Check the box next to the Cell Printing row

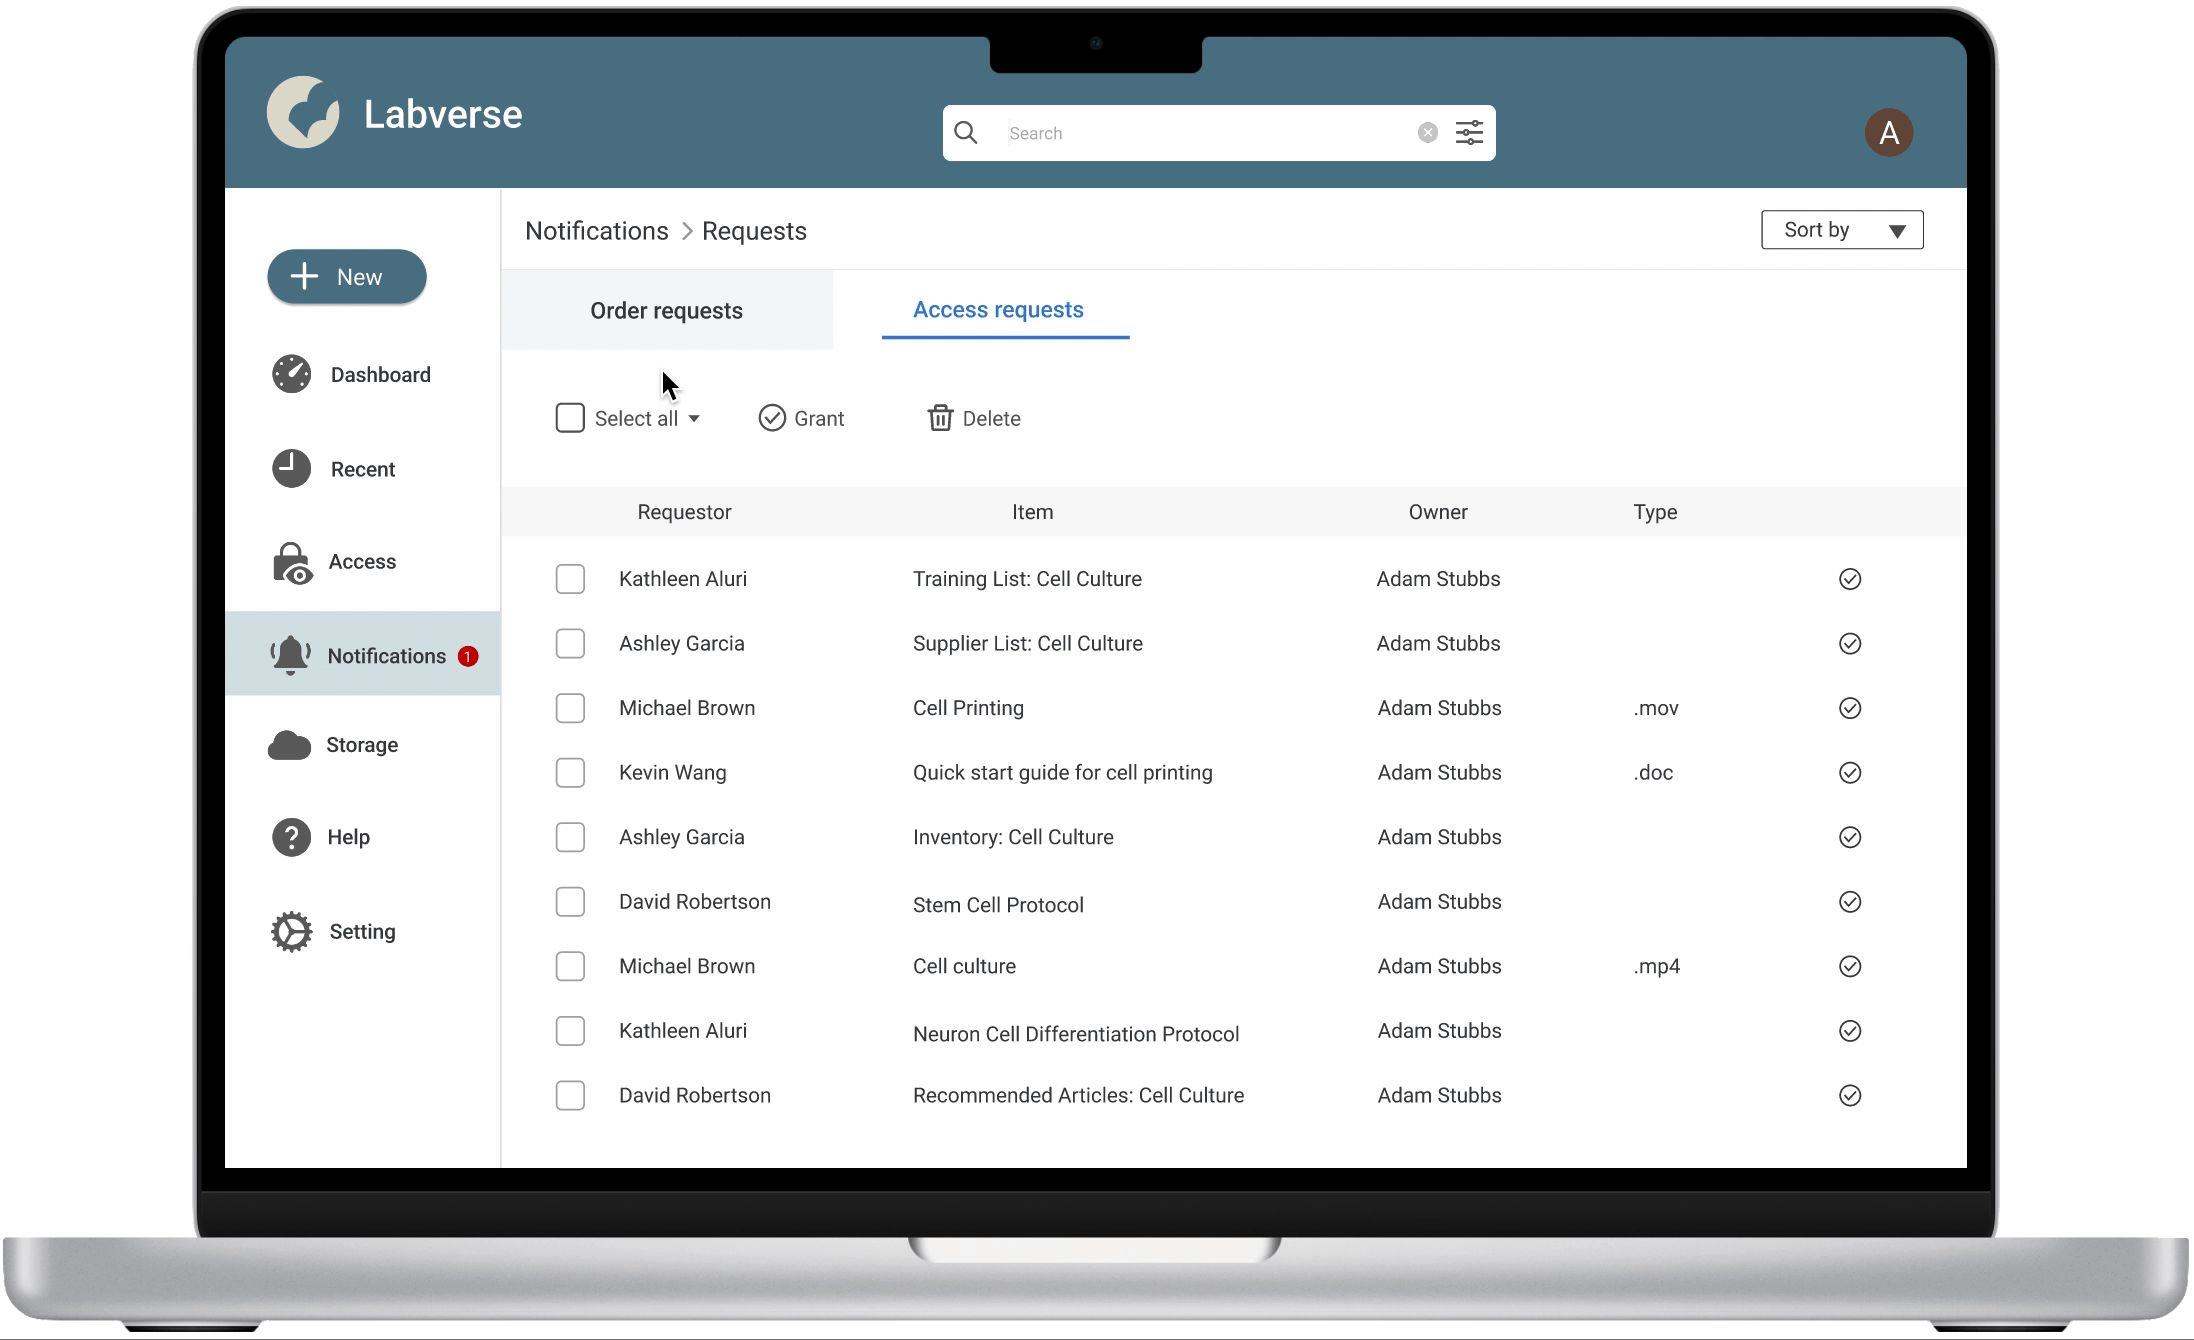coord(570,708)
